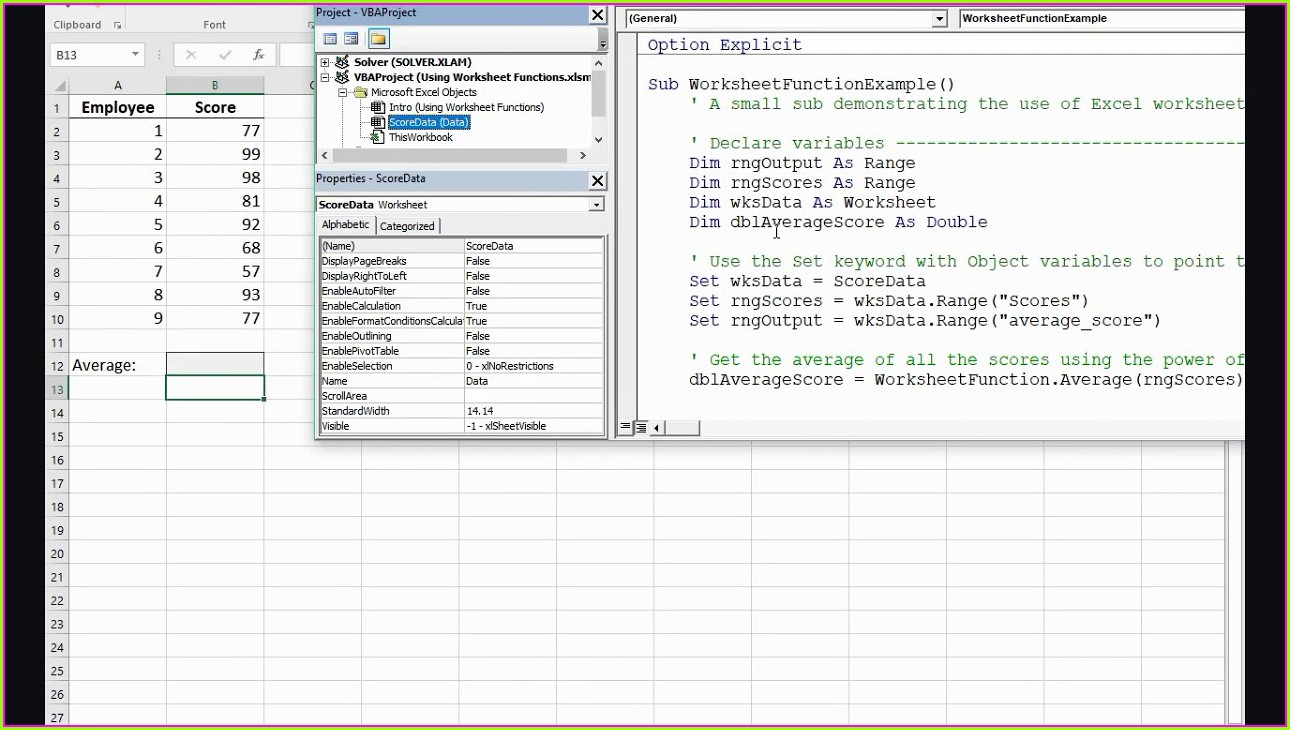This screenshot has height=730, width=1290.
Task: Select the Alphabetic tab in Properties
Action: pos(345,225)
